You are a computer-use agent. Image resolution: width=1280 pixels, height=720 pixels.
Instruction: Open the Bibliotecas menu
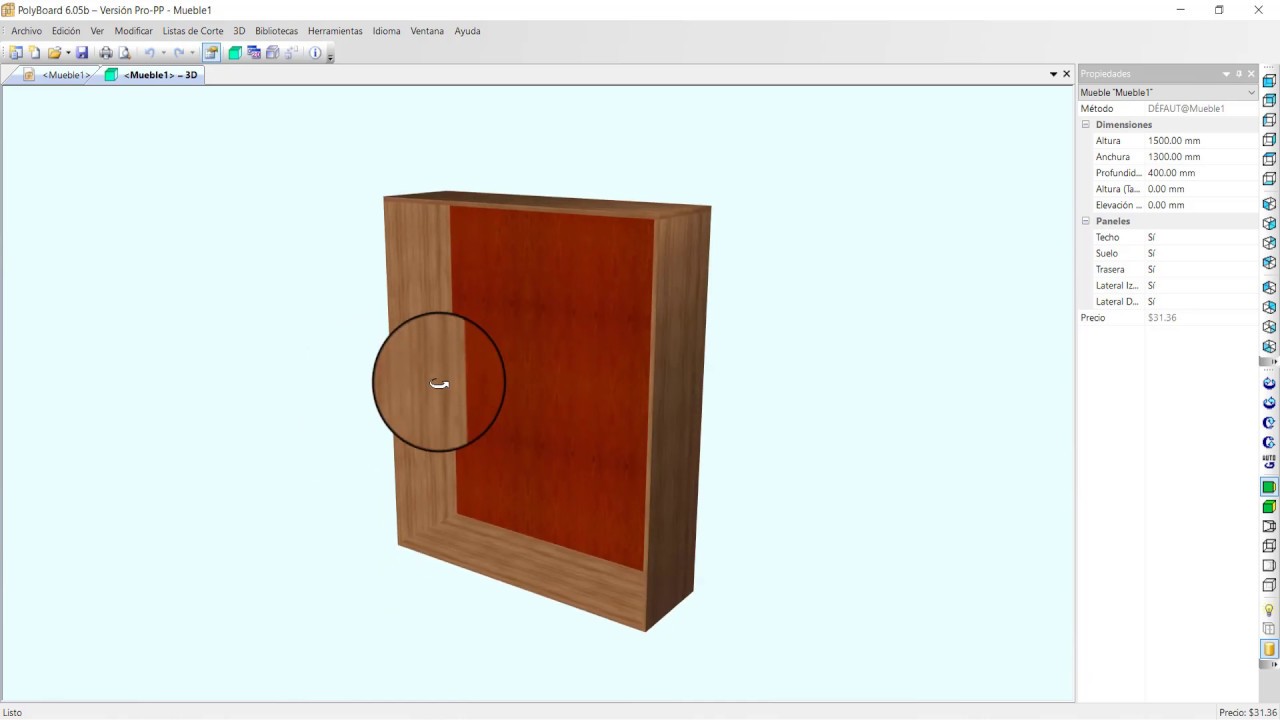coord(276,31)
